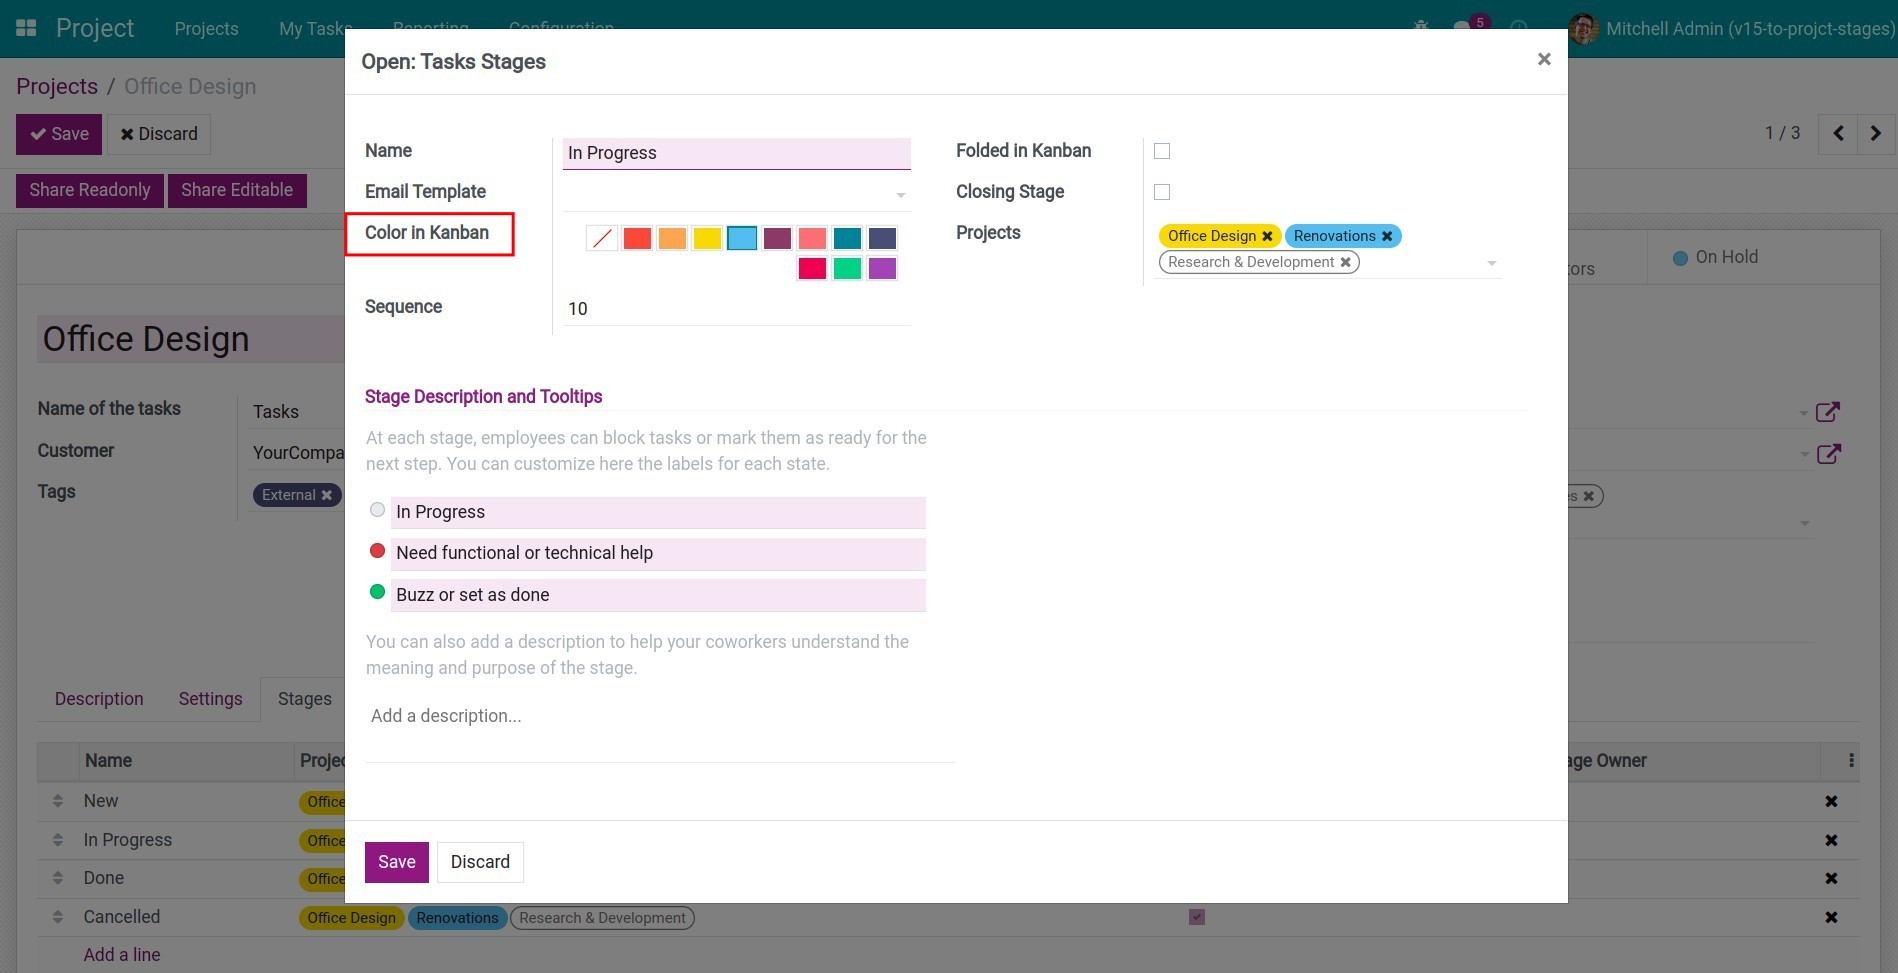Viewport: 1898px width, 973px height.
Task: Open customer record via external link icon
Action: (x=1828, y=453)
